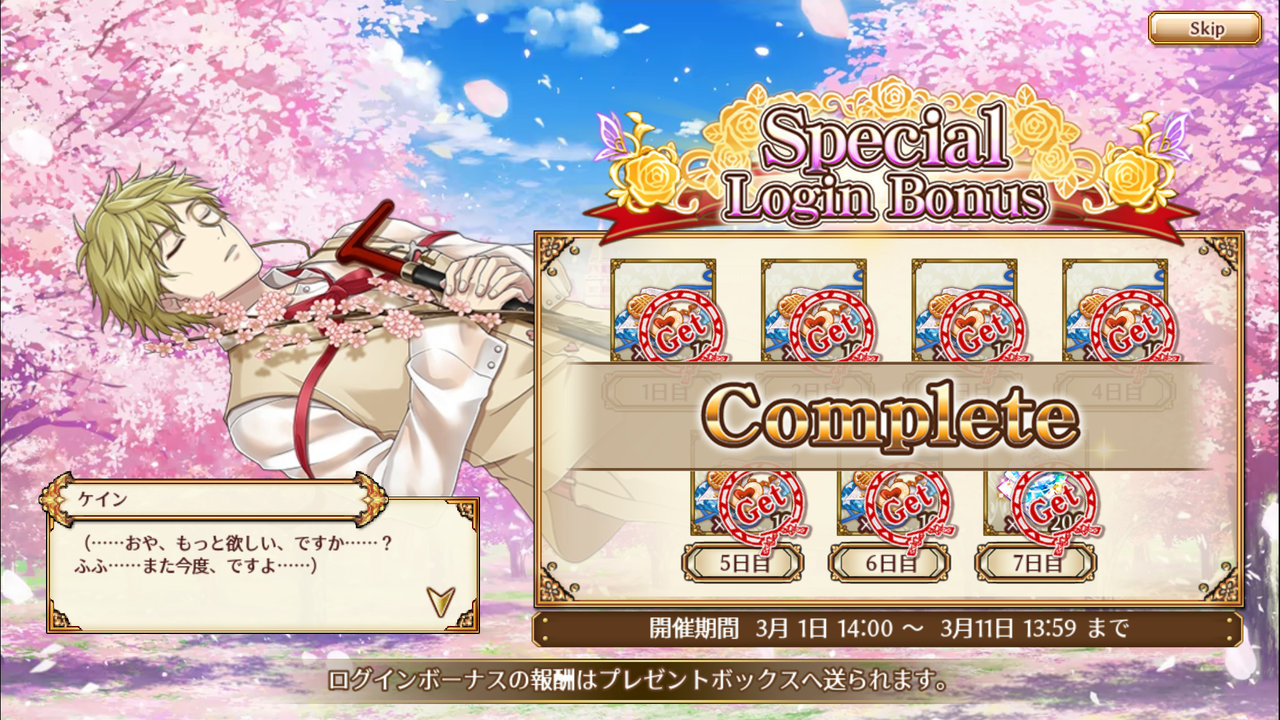Click the 6日目 label

889,563
